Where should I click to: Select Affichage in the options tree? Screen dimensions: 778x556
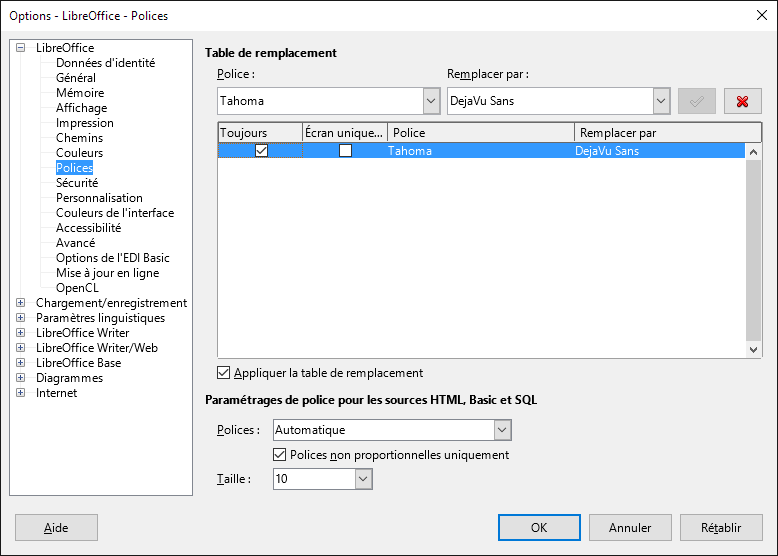(81, 108)
